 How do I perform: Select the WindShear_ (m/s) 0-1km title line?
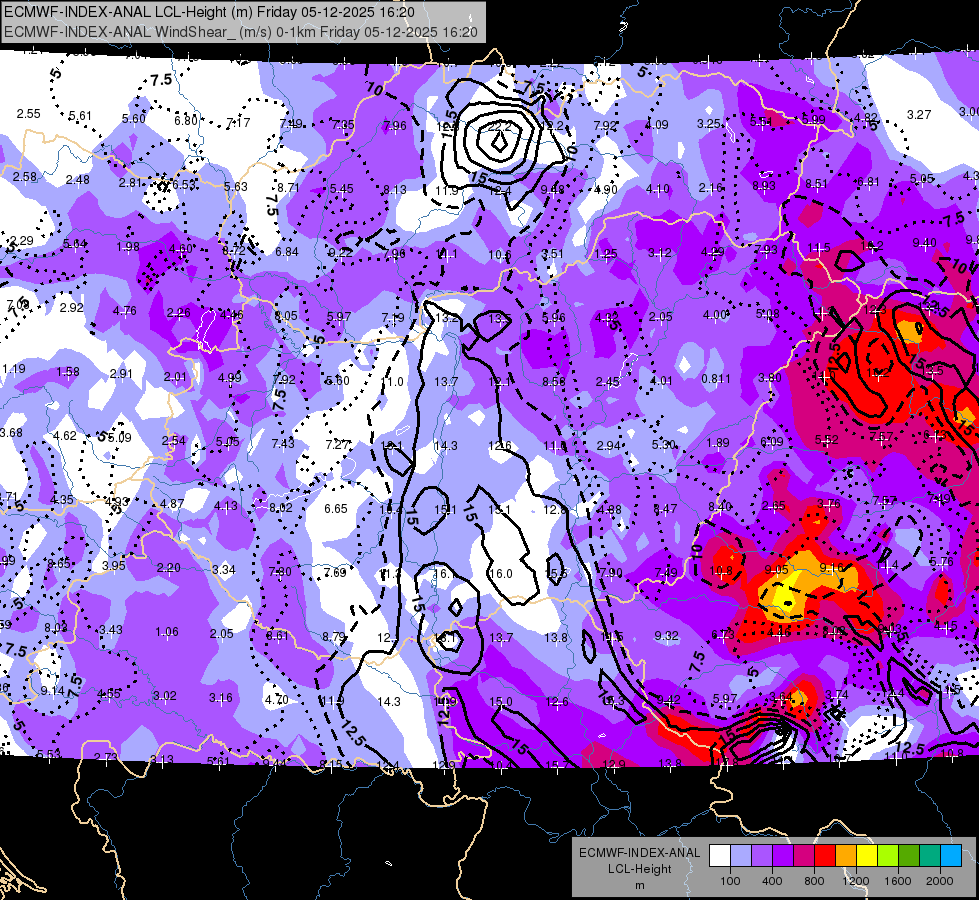click(x=241, y=32)
